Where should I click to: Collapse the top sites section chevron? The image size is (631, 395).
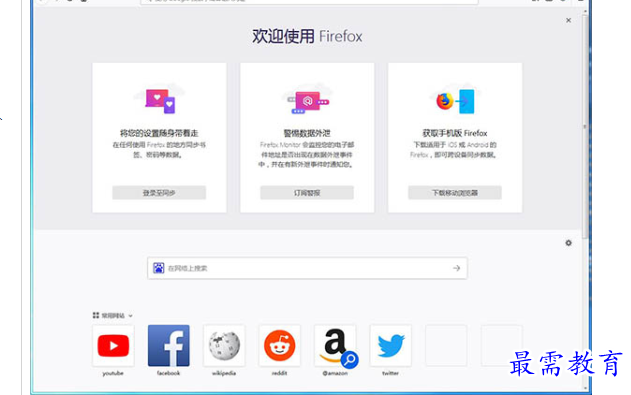130,316
